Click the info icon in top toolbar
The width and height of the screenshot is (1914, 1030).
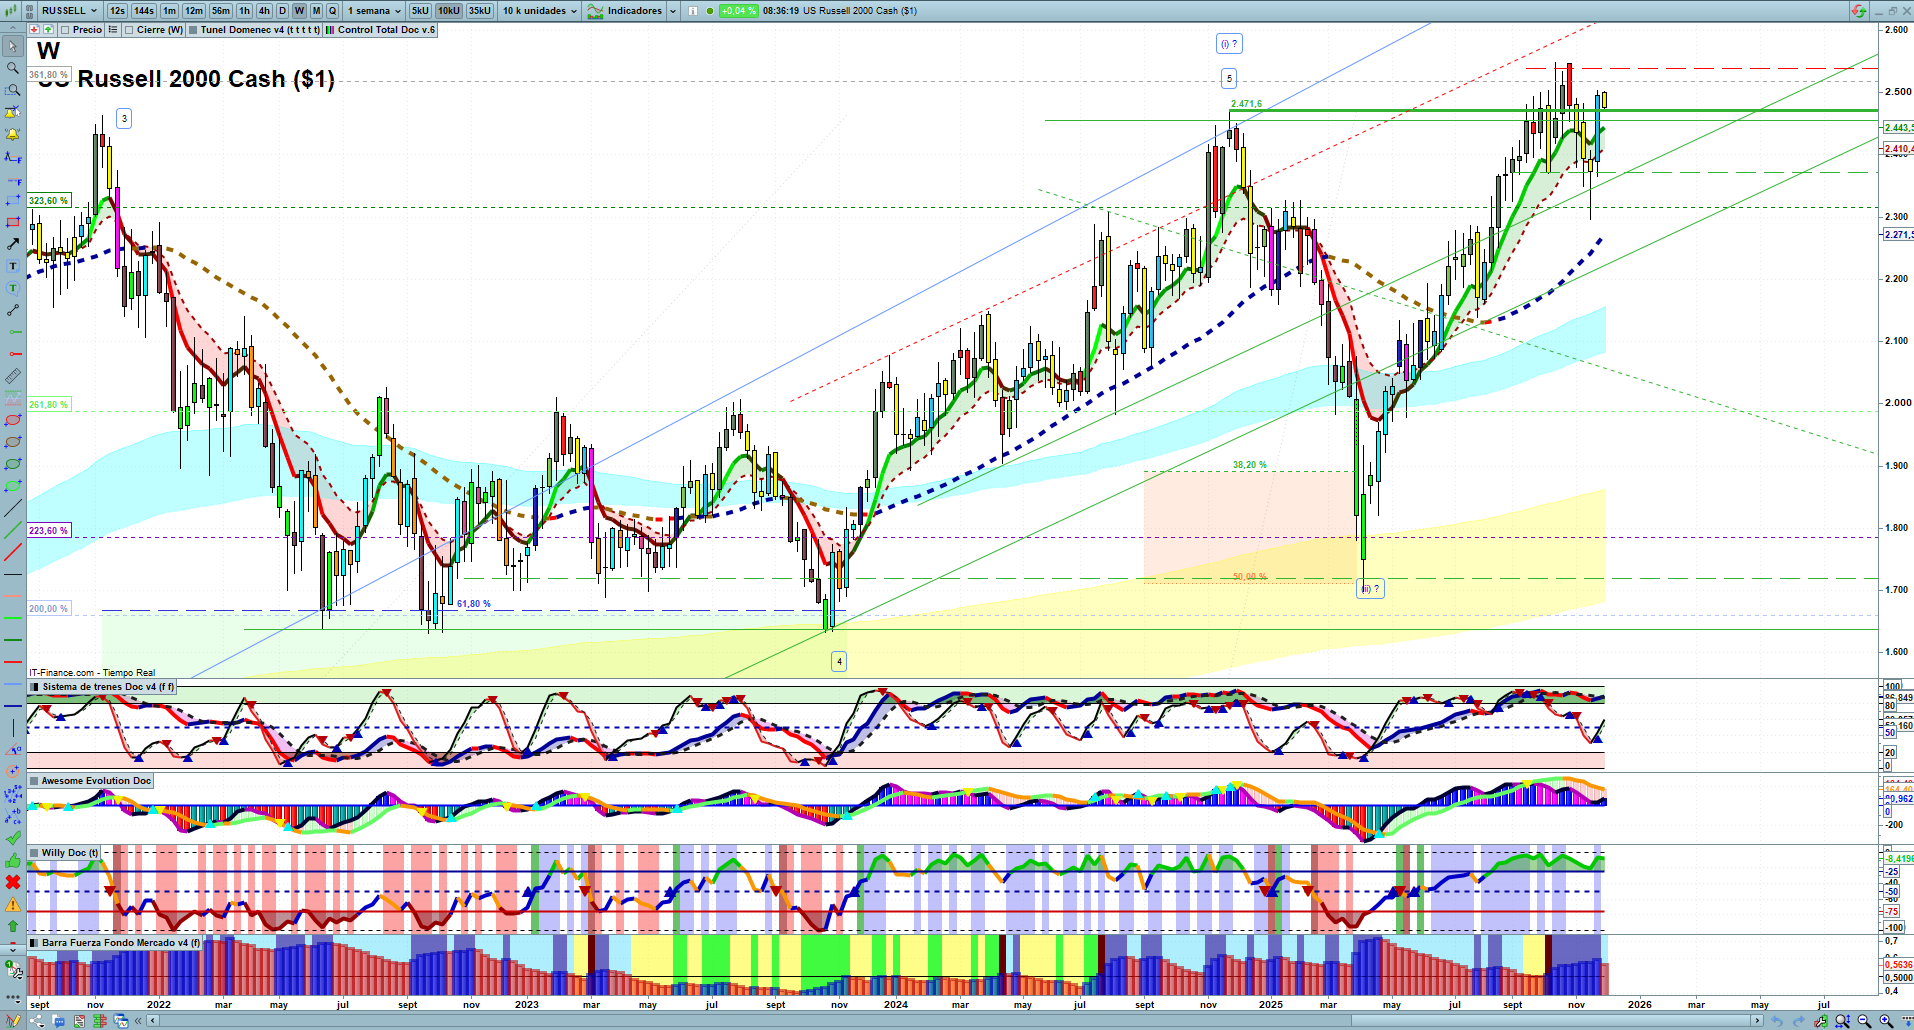pyautogui.click(x=693, y=11)
